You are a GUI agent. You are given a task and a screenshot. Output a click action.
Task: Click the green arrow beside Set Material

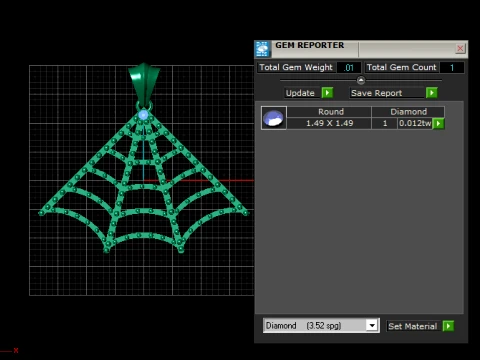[448, 326]
